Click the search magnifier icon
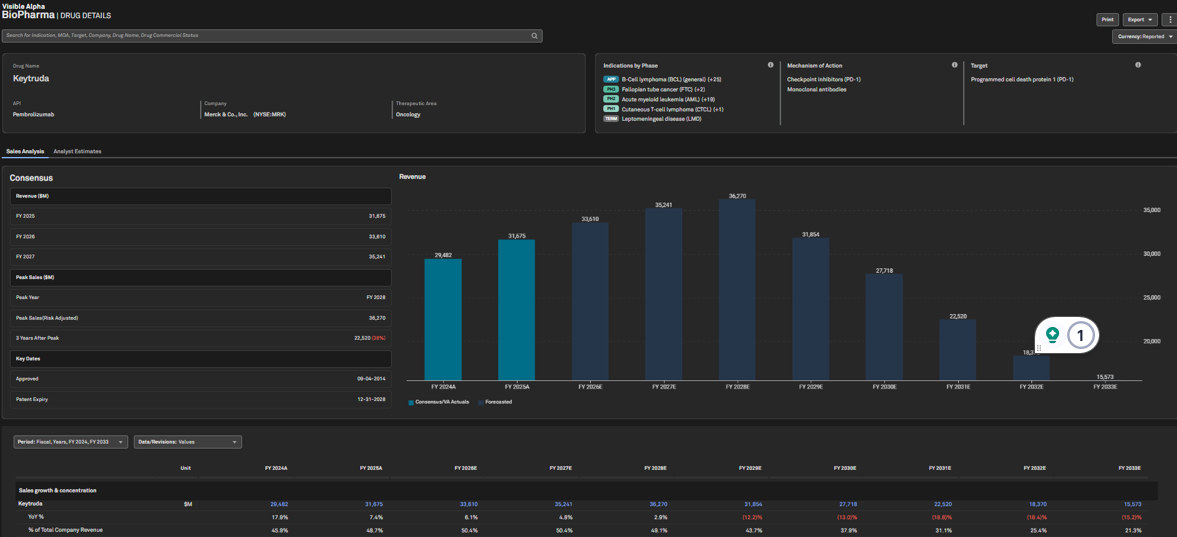 pyautogui.click(x=534, y=36)
